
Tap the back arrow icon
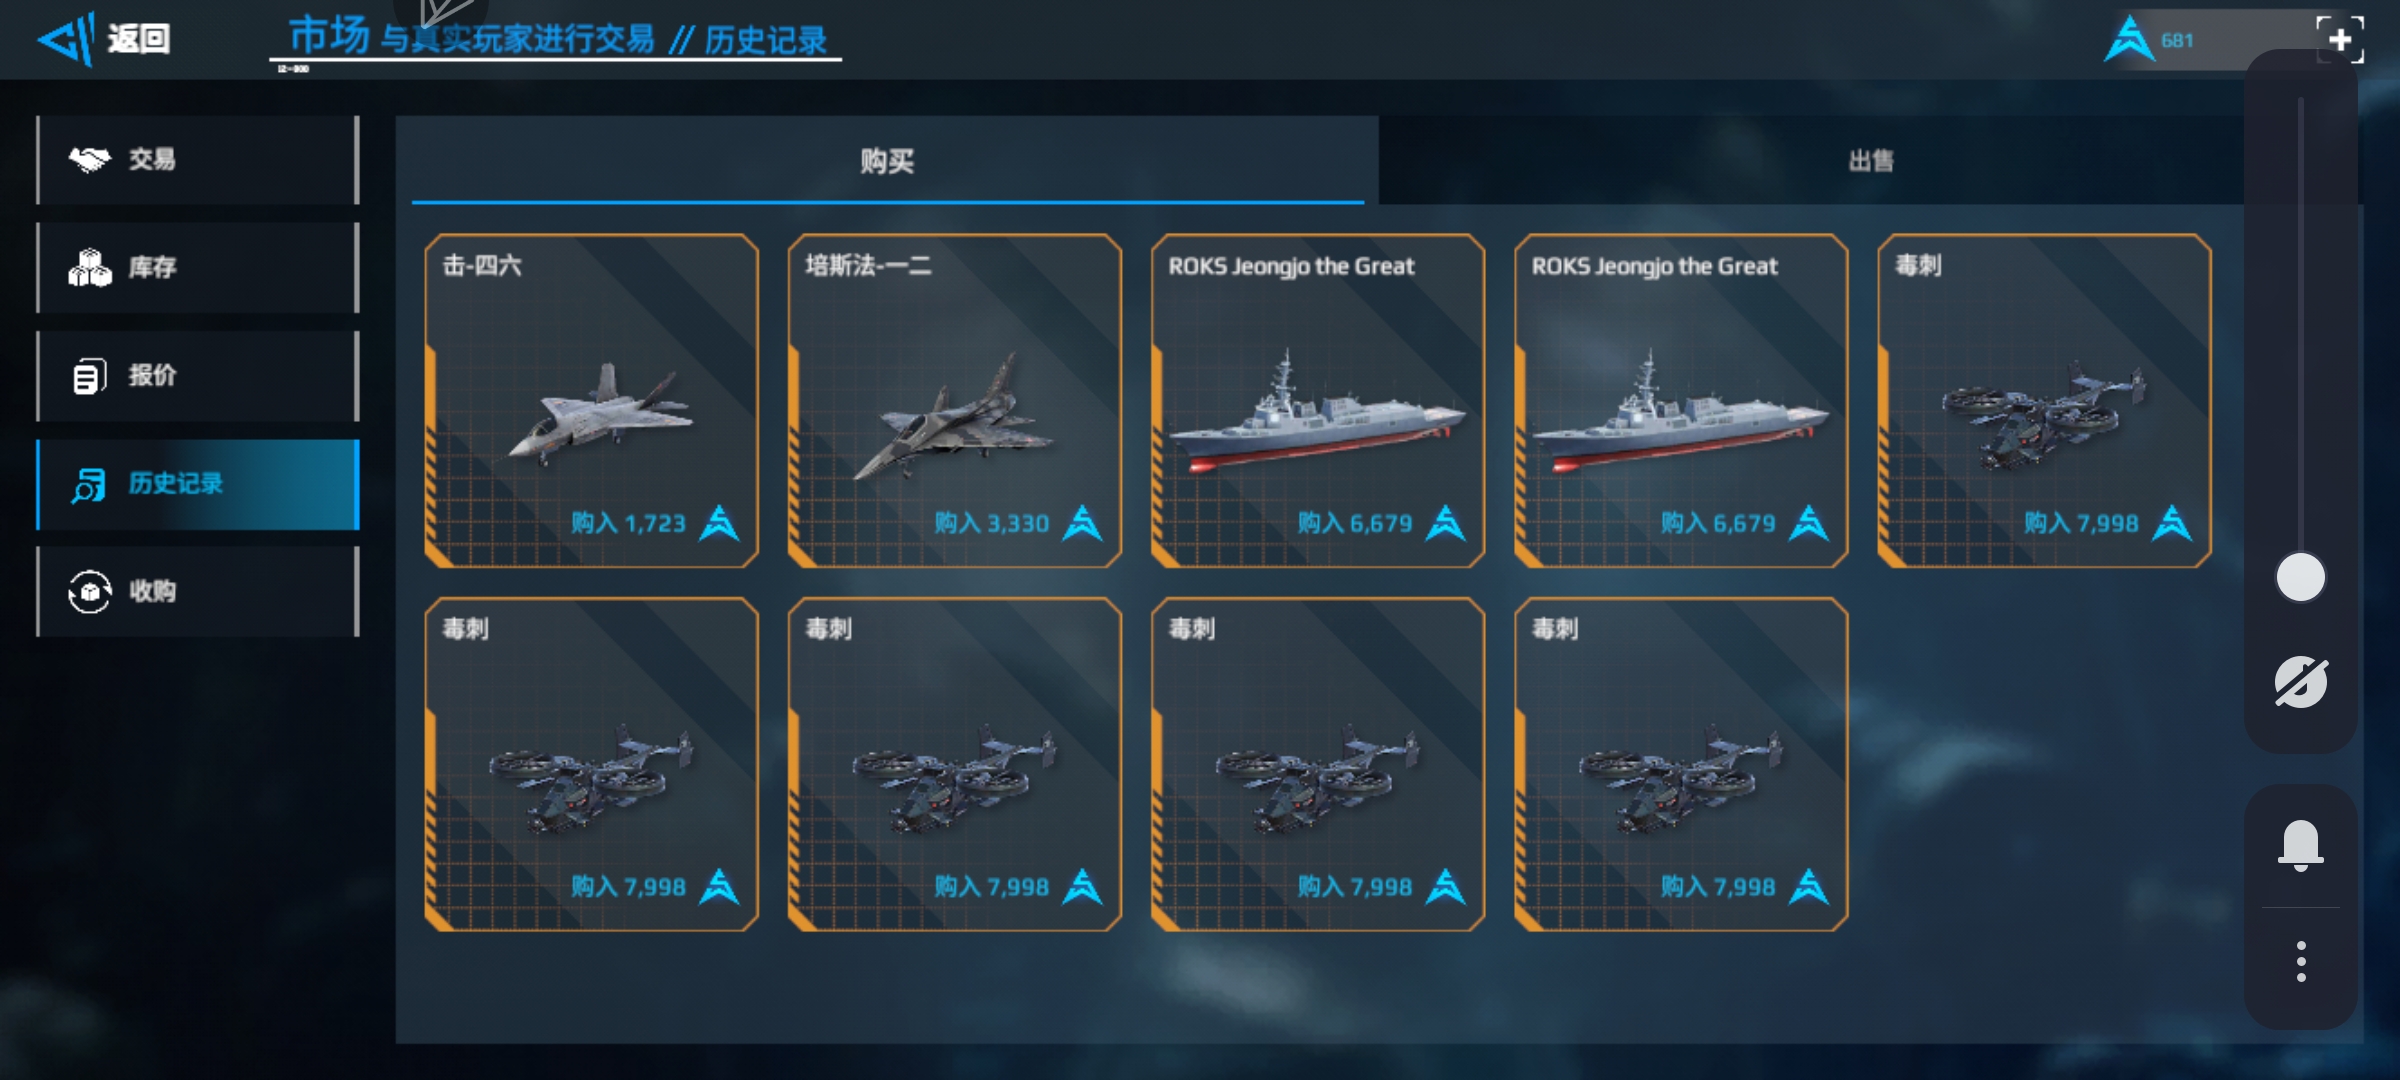point(66,40)
